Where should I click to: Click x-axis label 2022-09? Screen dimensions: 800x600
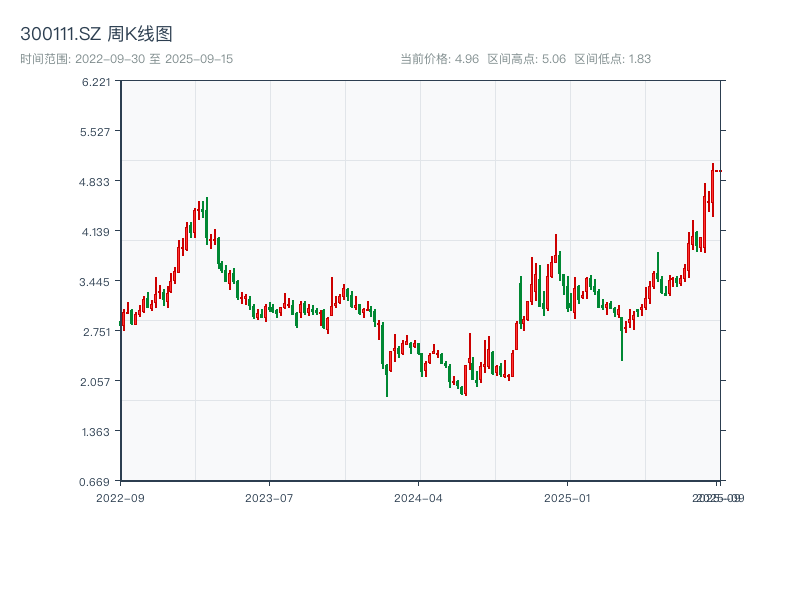coord(120,498)
